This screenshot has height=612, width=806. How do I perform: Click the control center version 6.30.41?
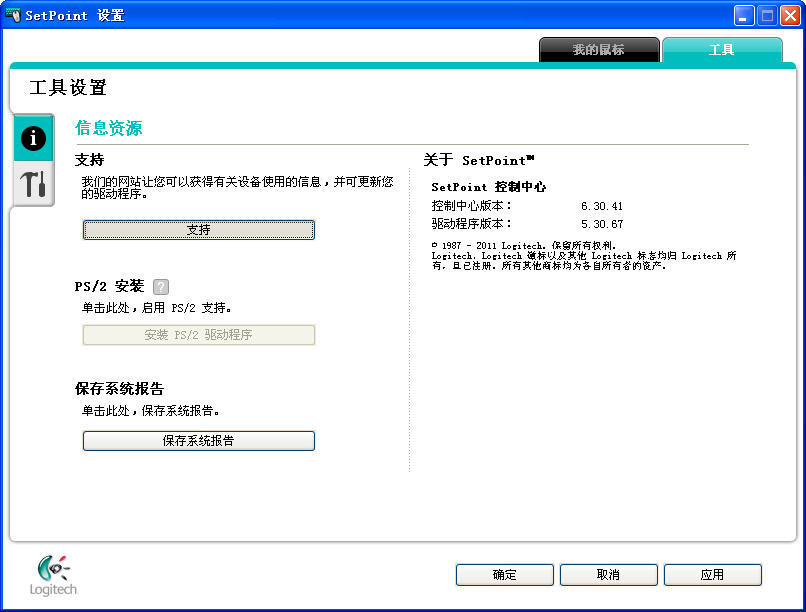point(601,206)
